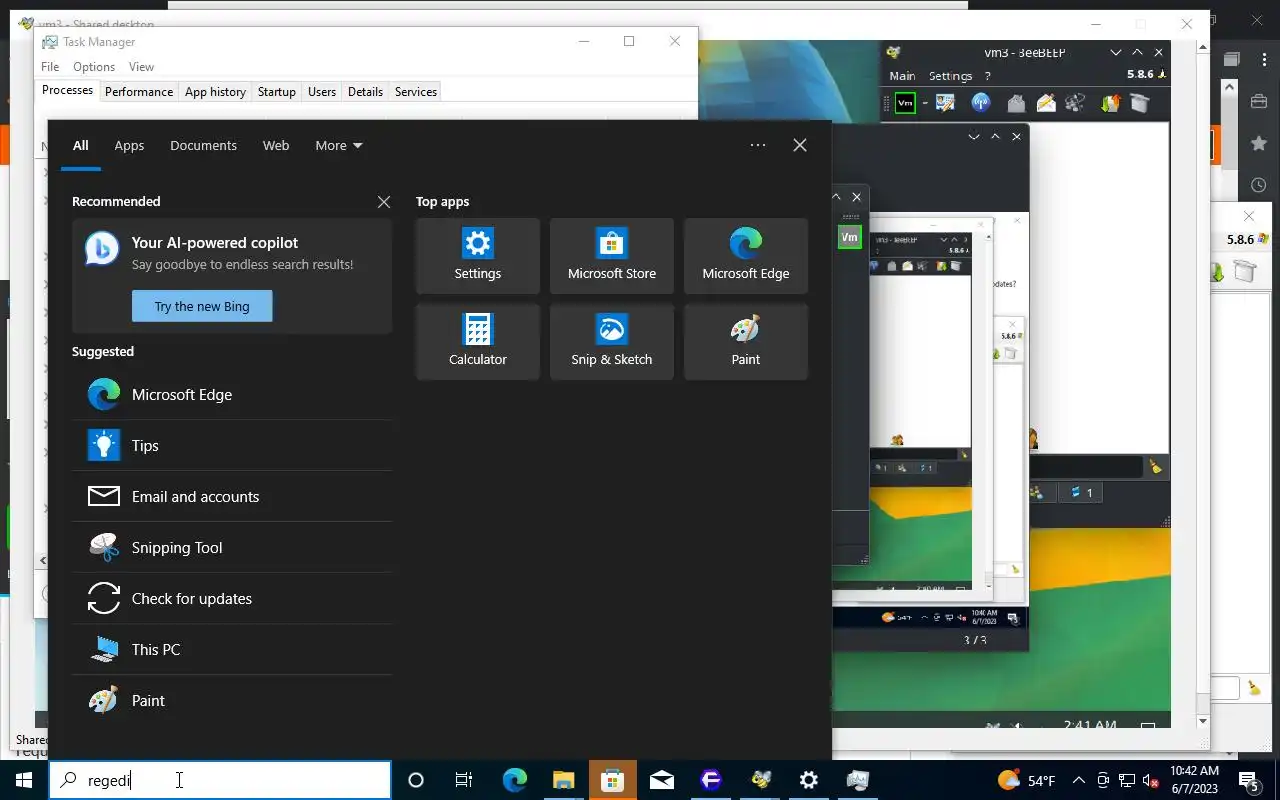Click Task Manager icon on taskbar
1280x800 pixels.
858,780
